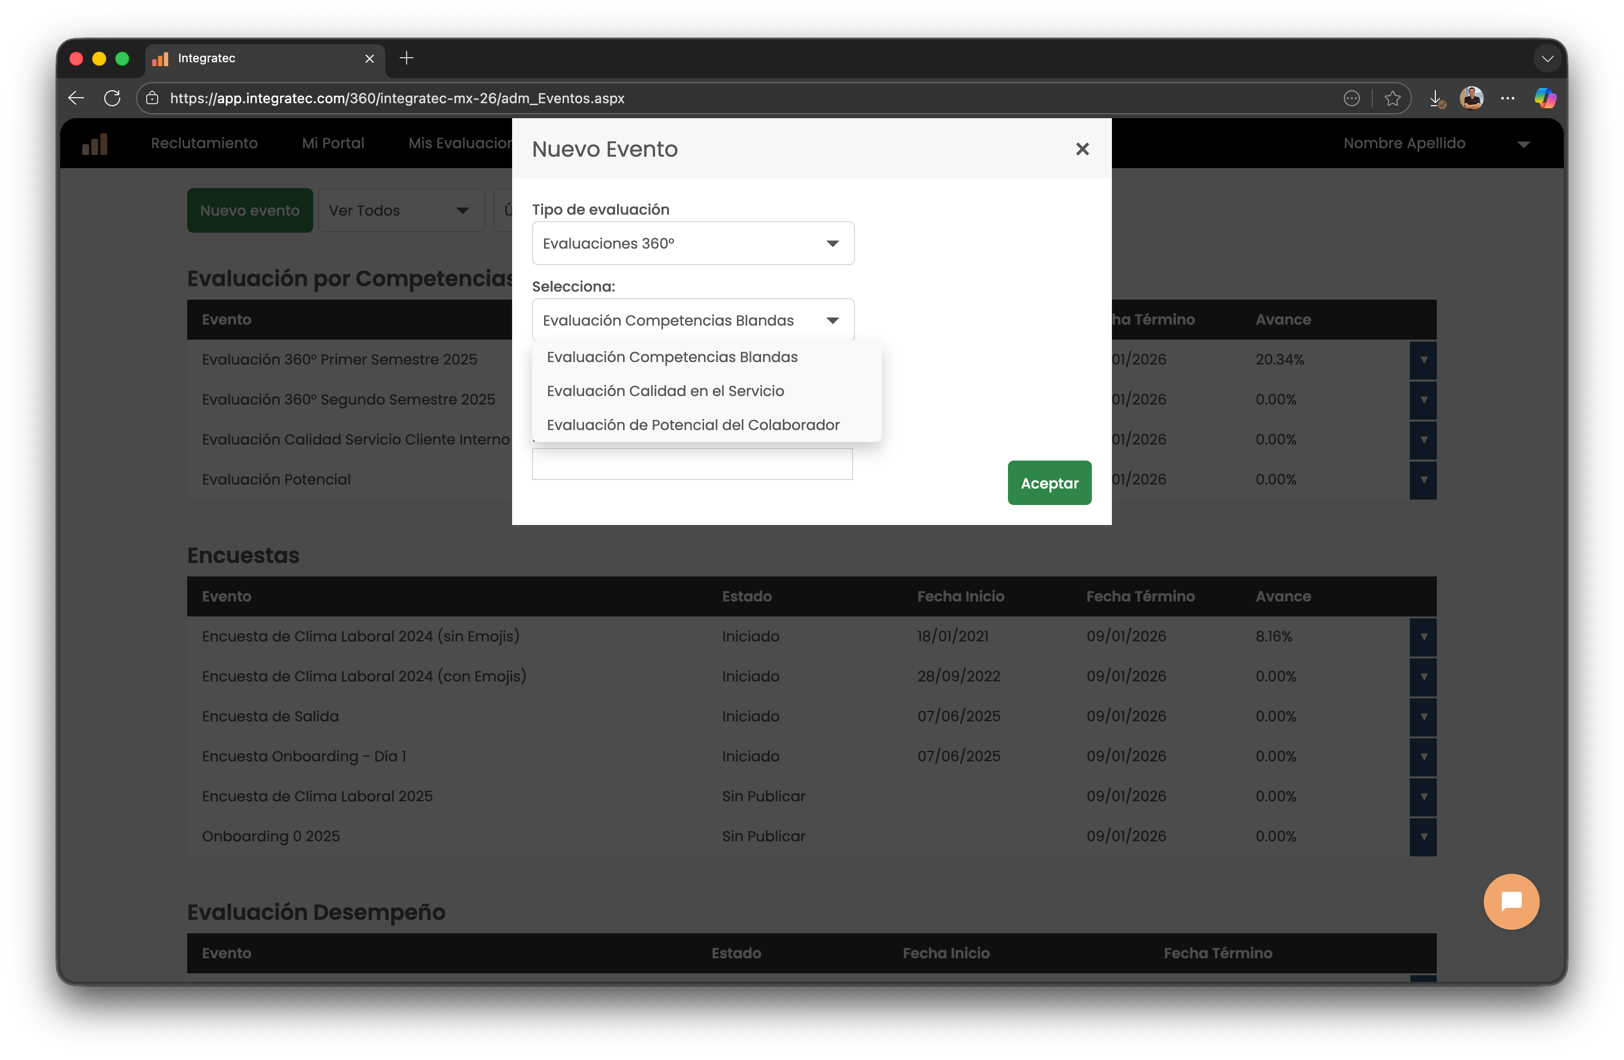Click the orange chat bubble icon
Viewport: 1624px width, 1060px height.
click(x=1510, y=901)
